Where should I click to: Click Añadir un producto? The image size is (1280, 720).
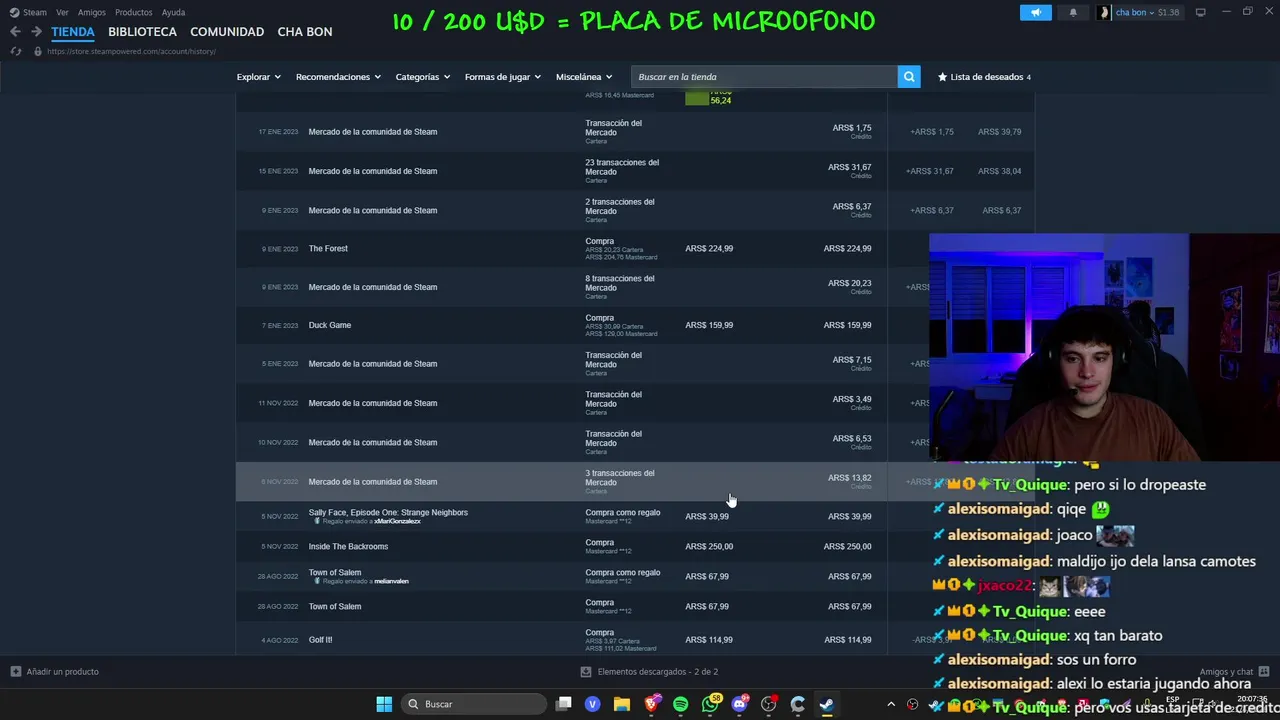pyautogui.click(x=55, y=672)
